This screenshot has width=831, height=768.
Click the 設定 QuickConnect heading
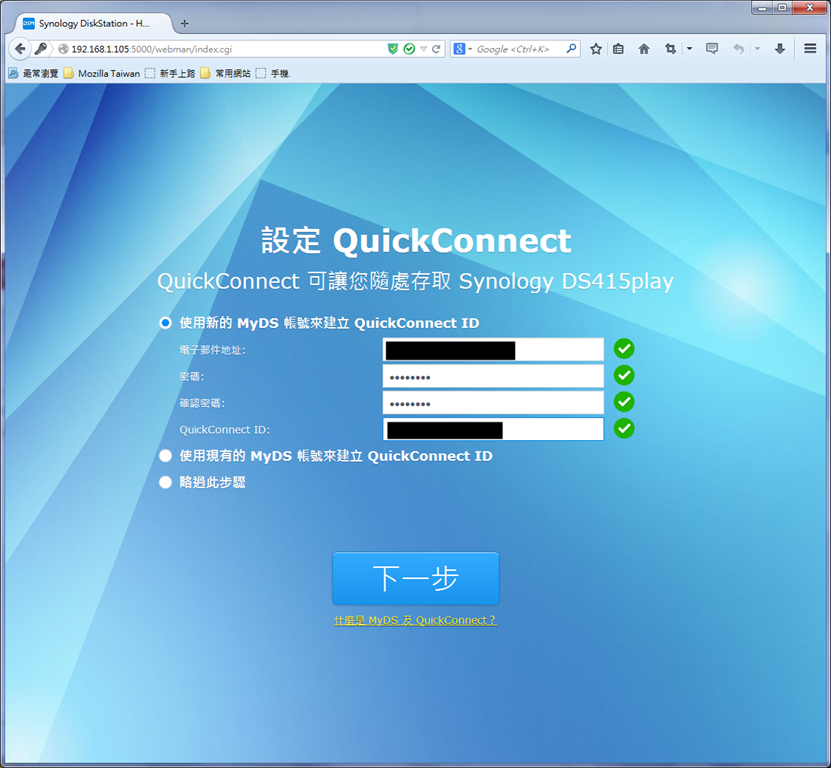tap(416, 241)
